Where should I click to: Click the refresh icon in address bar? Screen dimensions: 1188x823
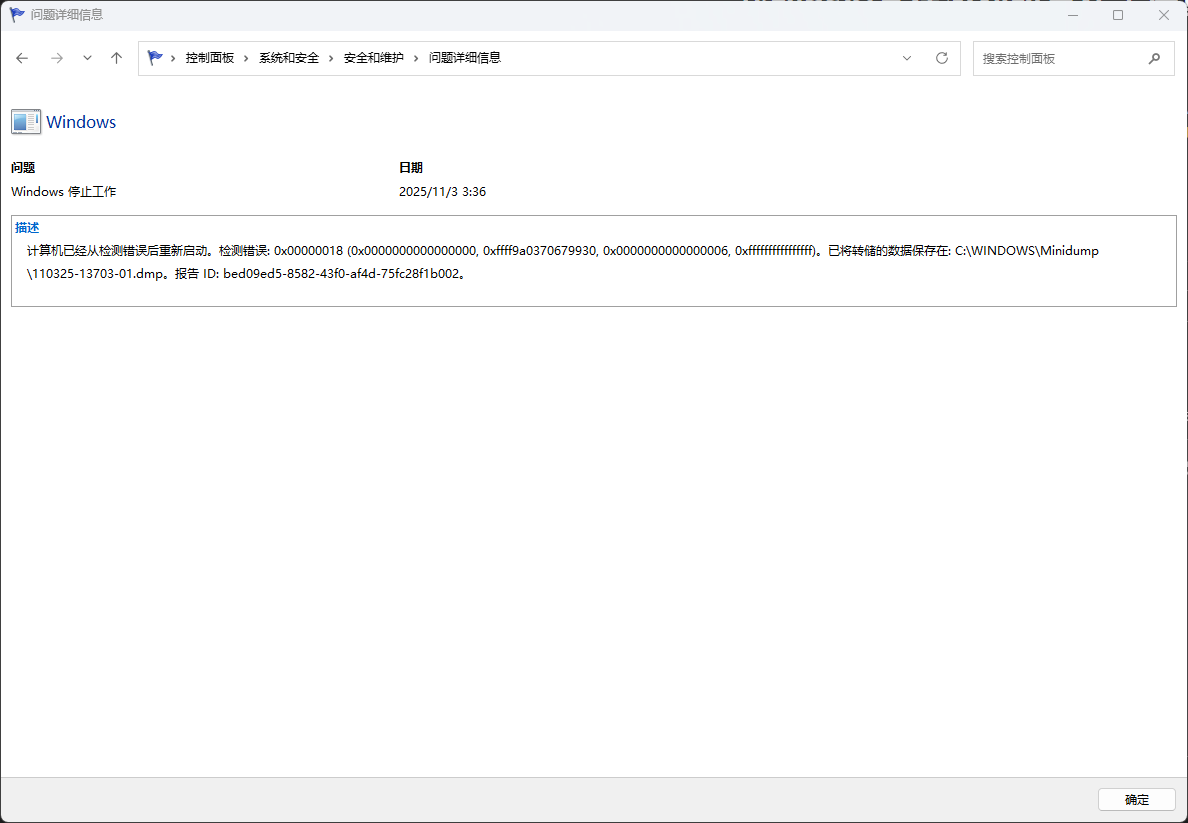click(941, 58)
